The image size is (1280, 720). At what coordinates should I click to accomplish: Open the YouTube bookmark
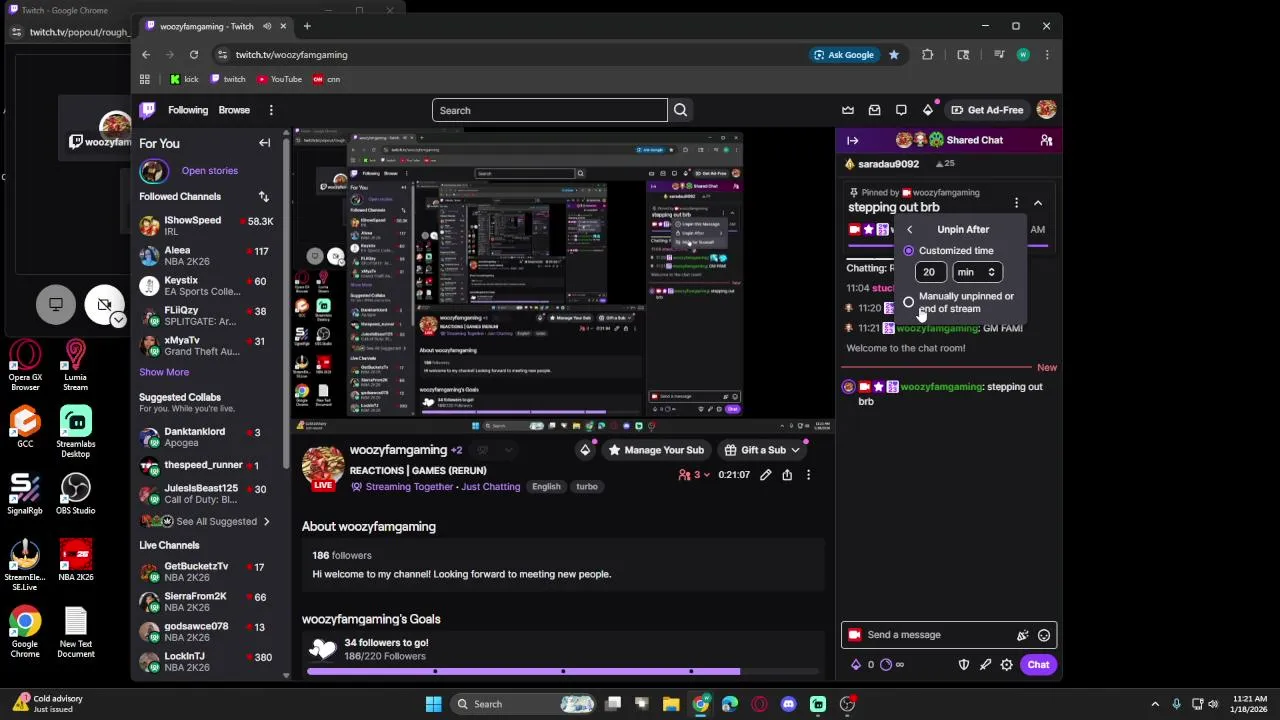(279, 80)
